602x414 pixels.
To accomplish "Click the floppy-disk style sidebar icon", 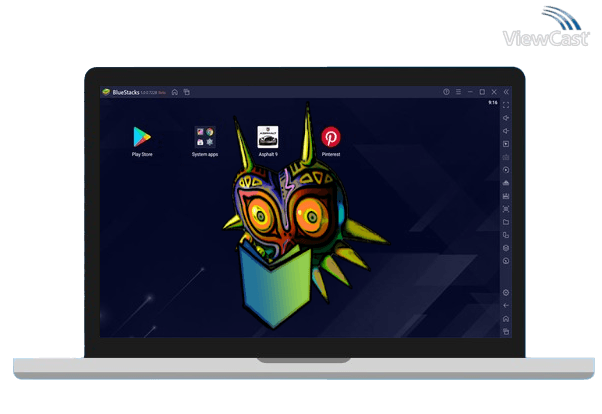I will point(506,196).
